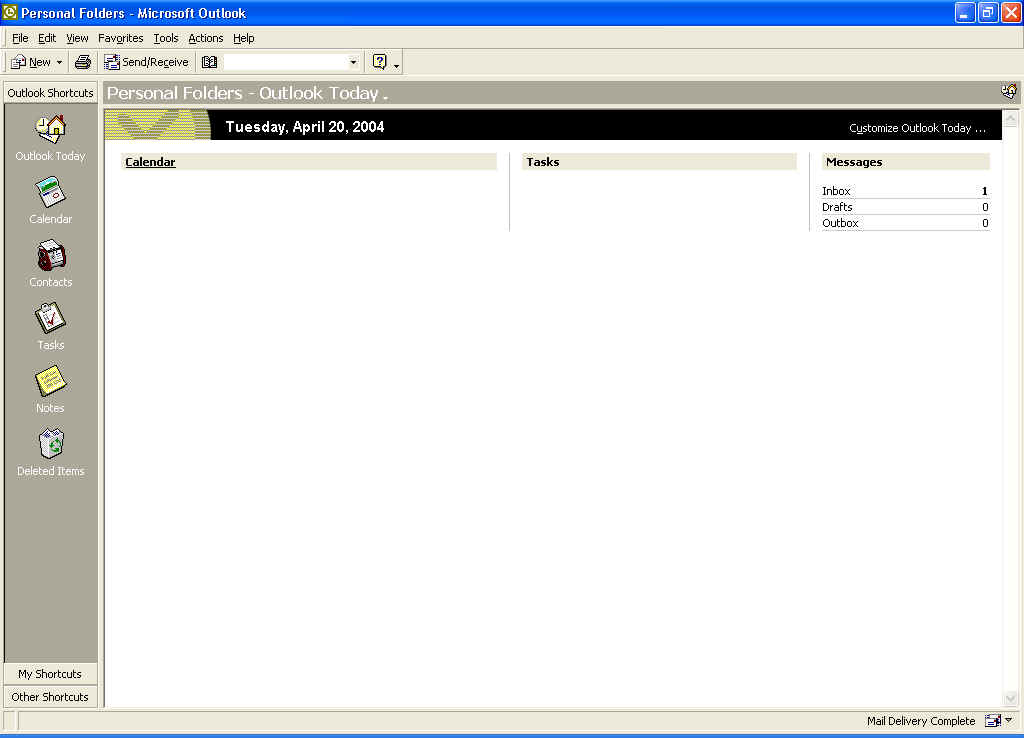This screenshot has height=738, width=1024.
Task: Minimize the Outlook window
Action: pos(964,13)
